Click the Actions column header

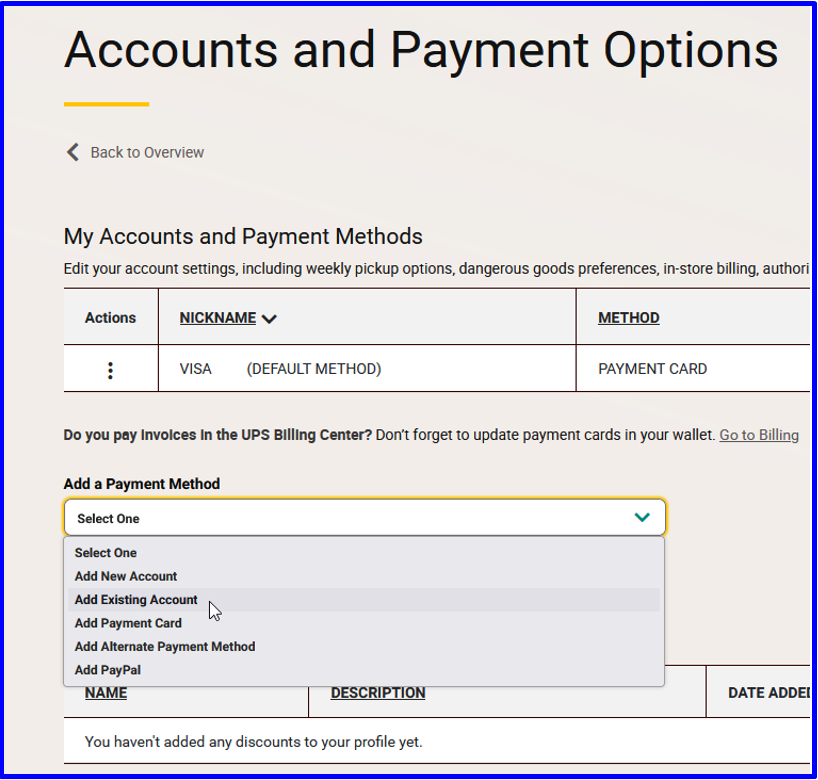tap(110, 318)
